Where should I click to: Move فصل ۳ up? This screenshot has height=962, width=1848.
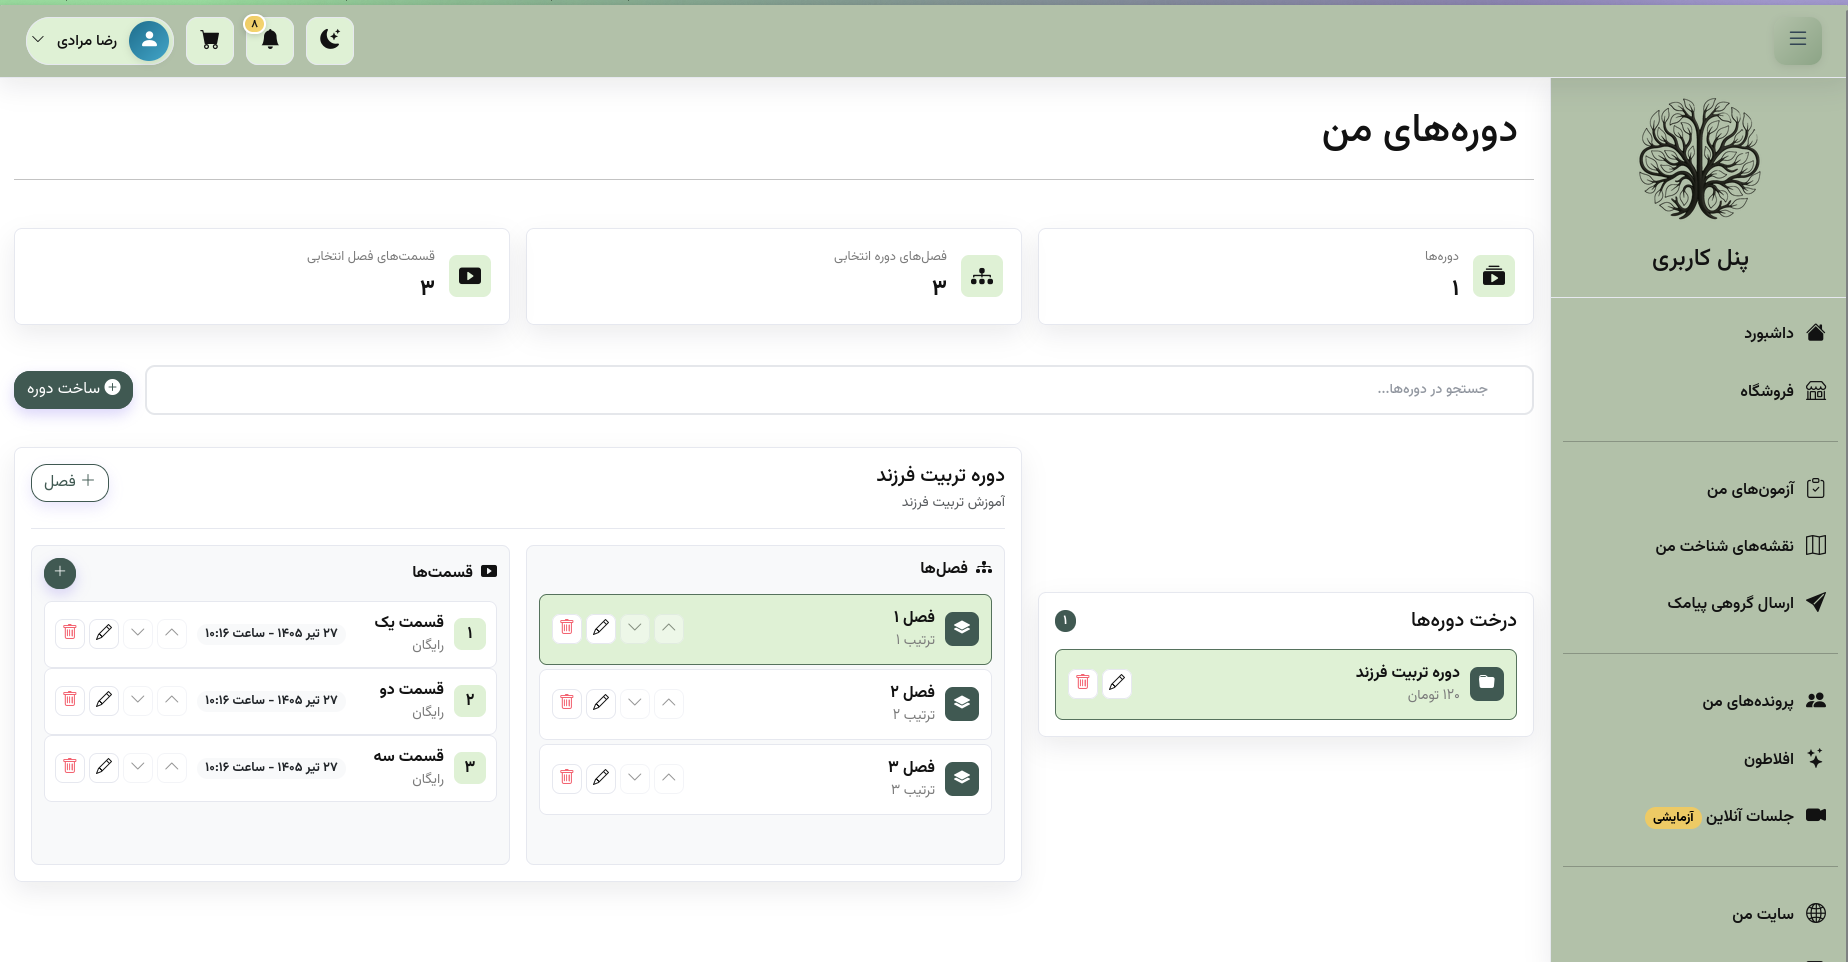point(669,778)
